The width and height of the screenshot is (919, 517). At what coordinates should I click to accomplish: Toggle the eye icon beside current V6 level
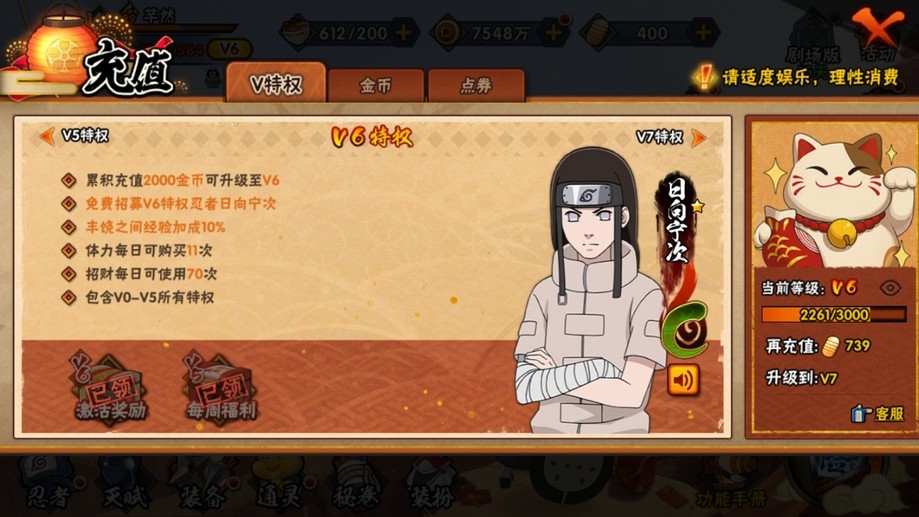[890, 288]
